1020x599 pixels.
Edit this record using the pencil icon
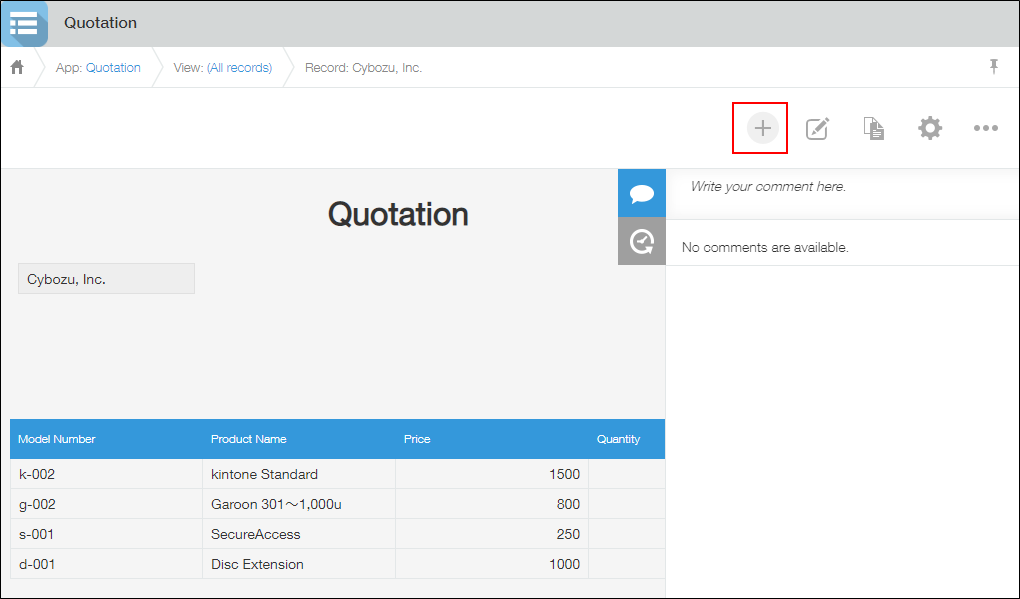[x=817, y=128]
